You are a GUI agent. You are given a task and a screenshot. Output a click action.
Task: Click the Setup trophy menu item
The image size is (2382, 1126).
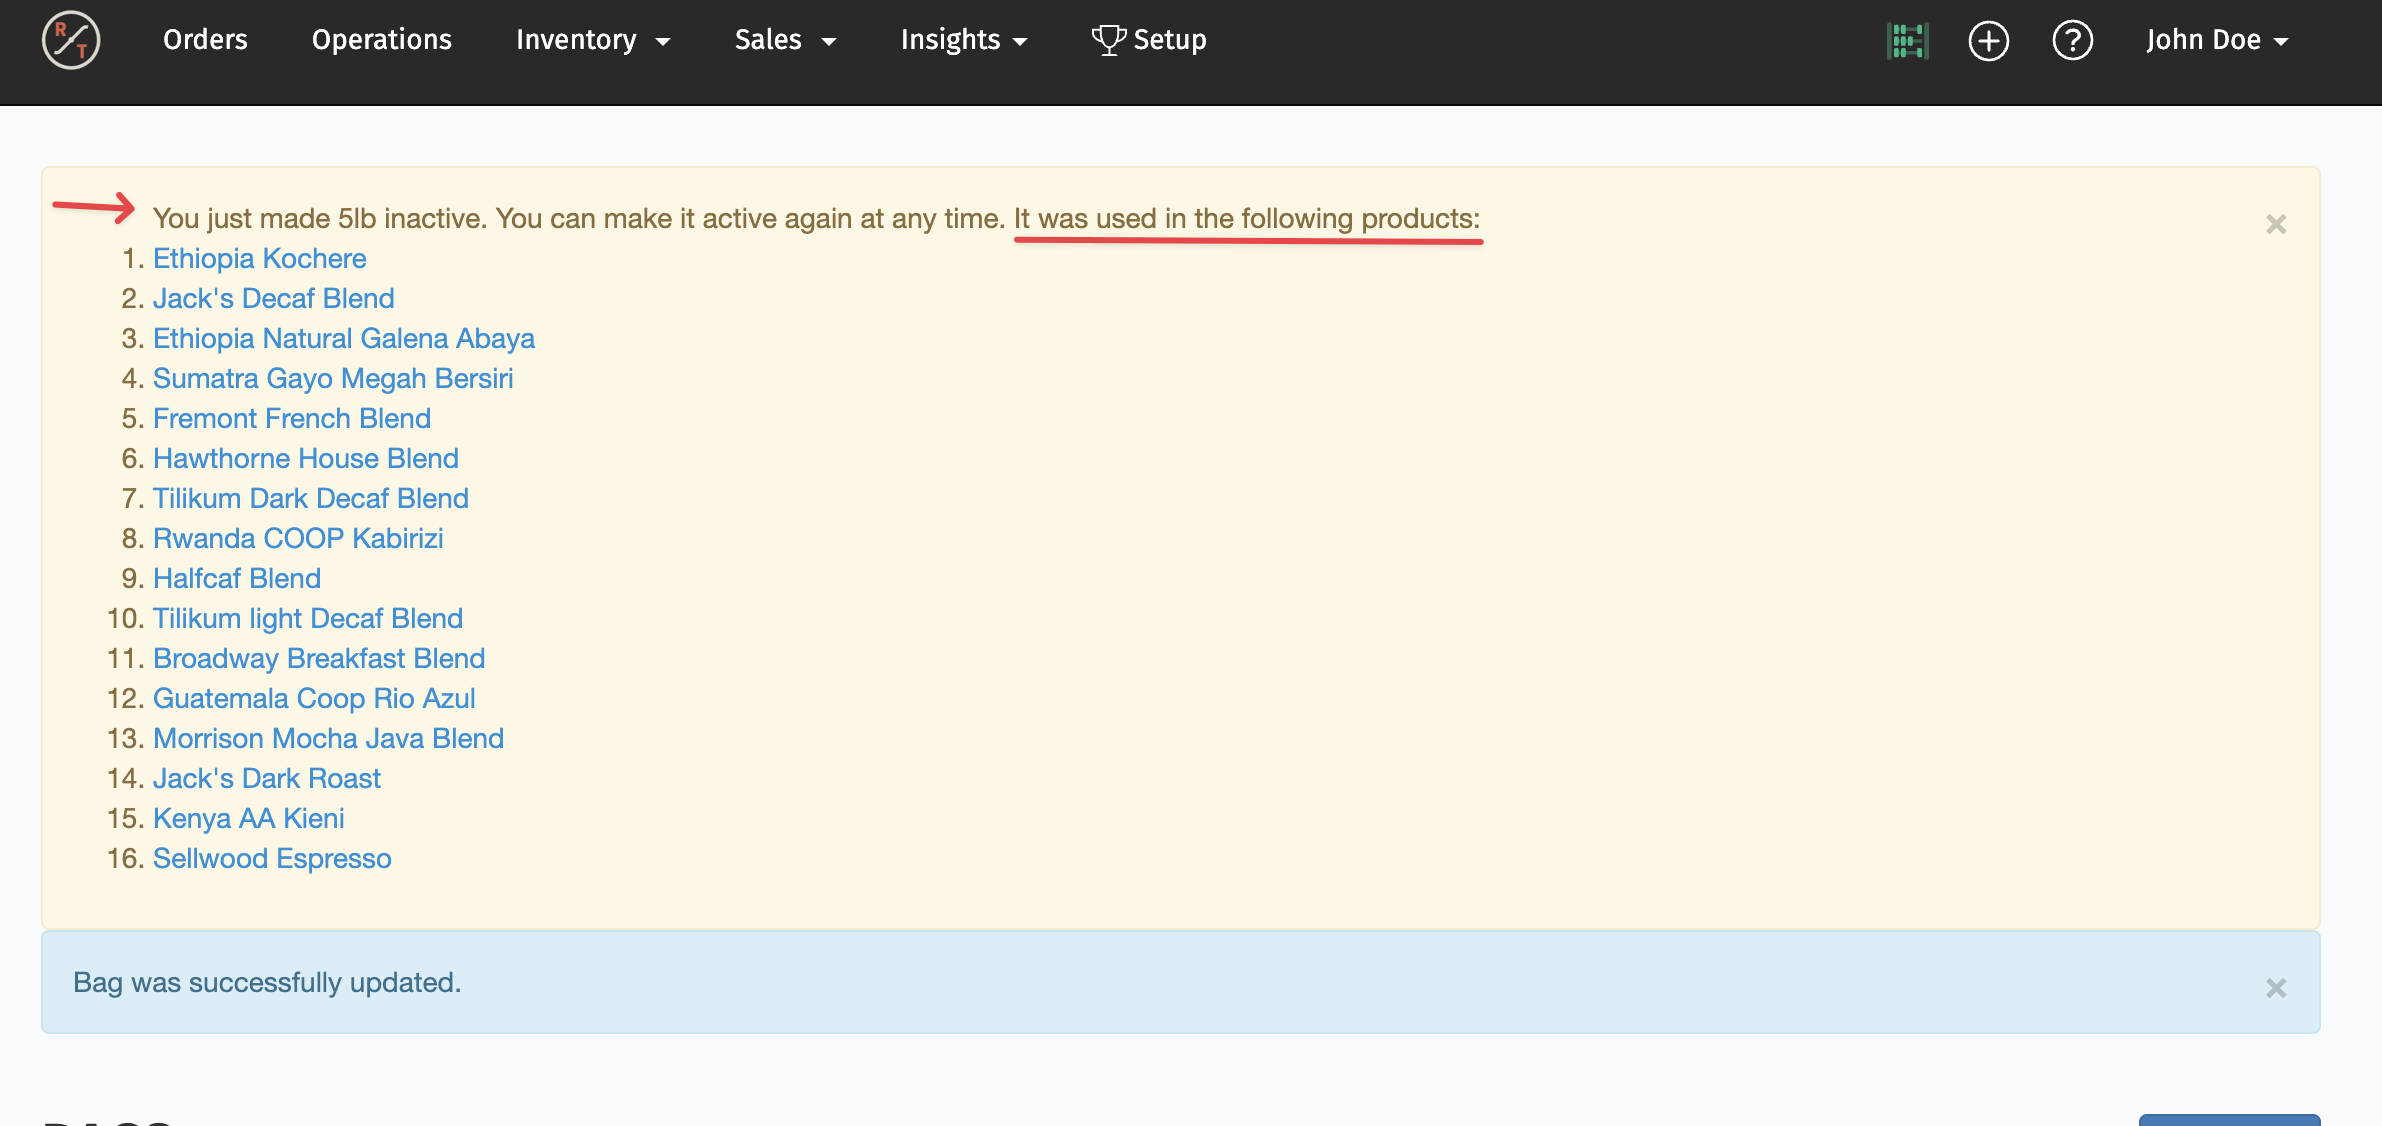click(1149, 40)
